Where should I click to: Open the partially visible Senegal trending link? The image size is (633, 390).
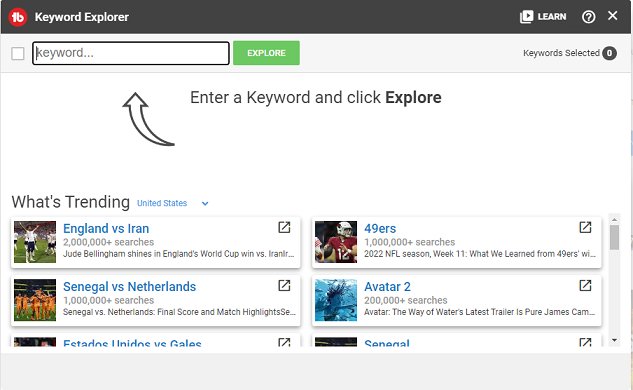click(x=387, y=343)
